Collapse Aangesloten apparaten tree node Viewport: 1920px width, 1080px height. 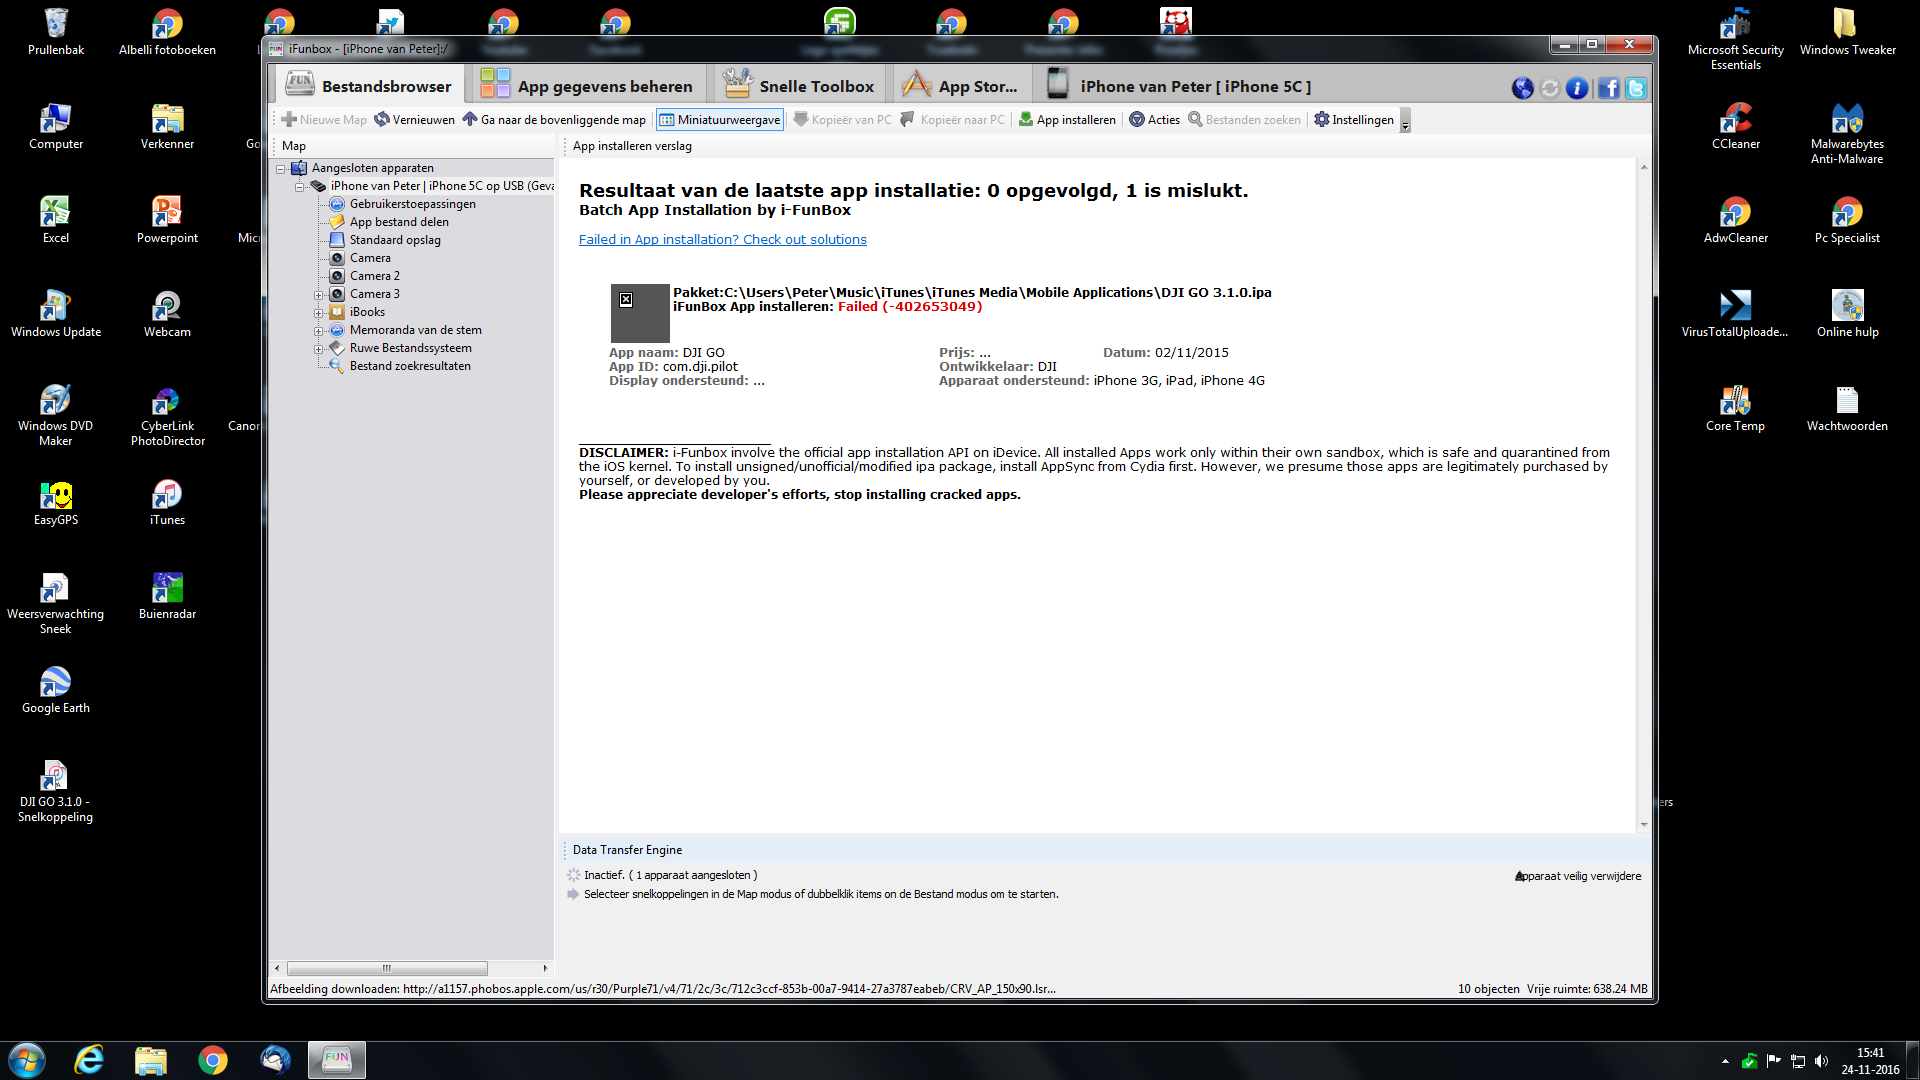[x=281, y=169]
